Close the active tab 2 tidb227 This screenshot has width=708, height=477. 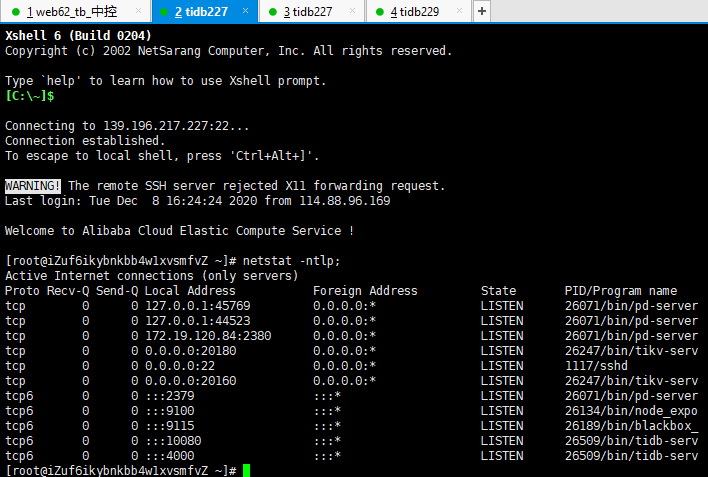tap(244, 12)
